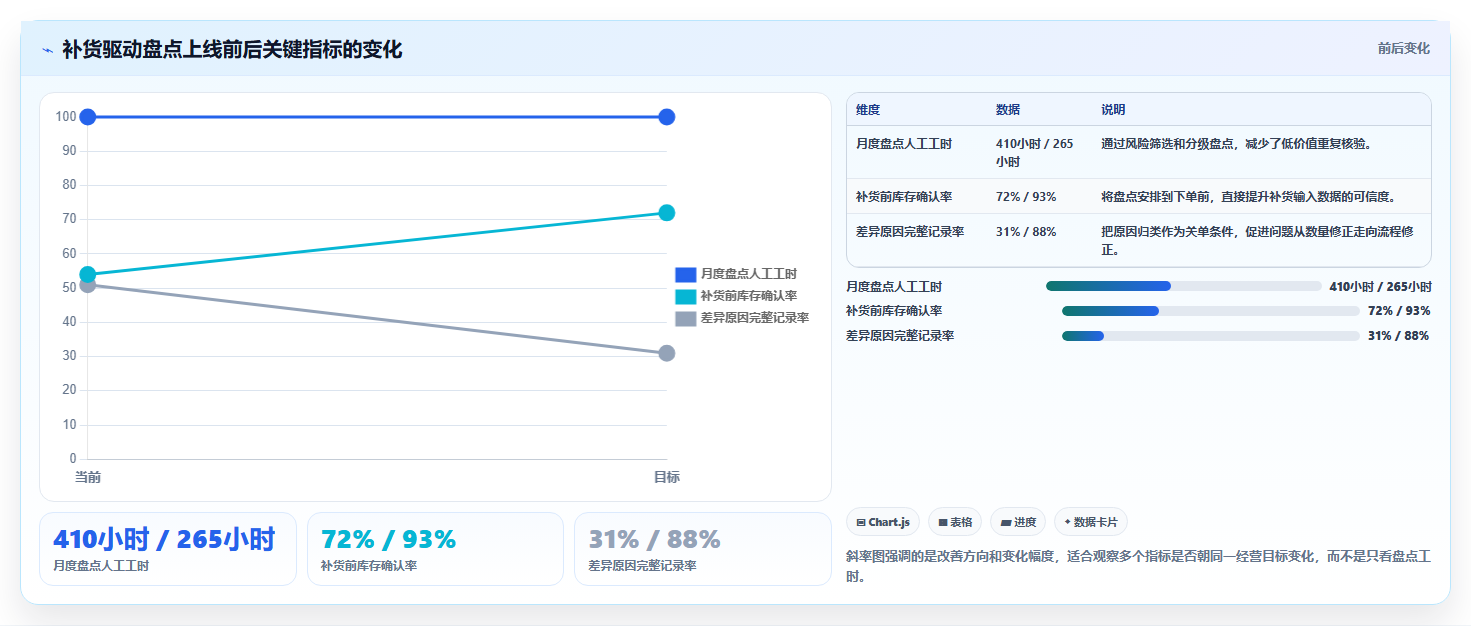The height and width of the screenshot is (626, 1471).
Task: Click y-axis tick label 100
Action: [66, 117]
